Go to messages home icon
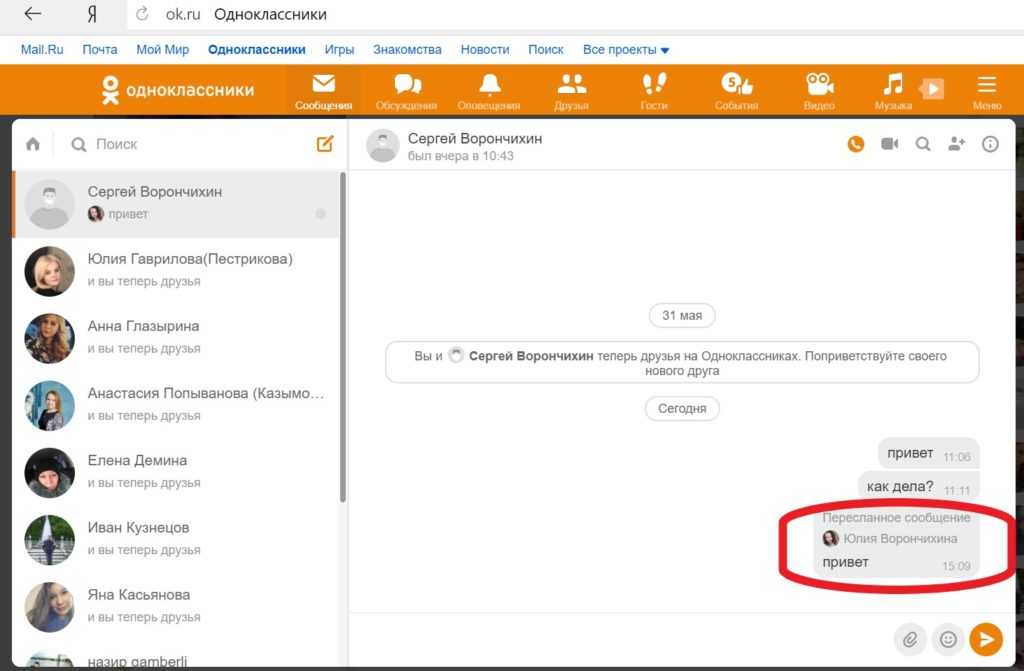This screenshot has width=1024, height=671. click(x=33, y=144)
